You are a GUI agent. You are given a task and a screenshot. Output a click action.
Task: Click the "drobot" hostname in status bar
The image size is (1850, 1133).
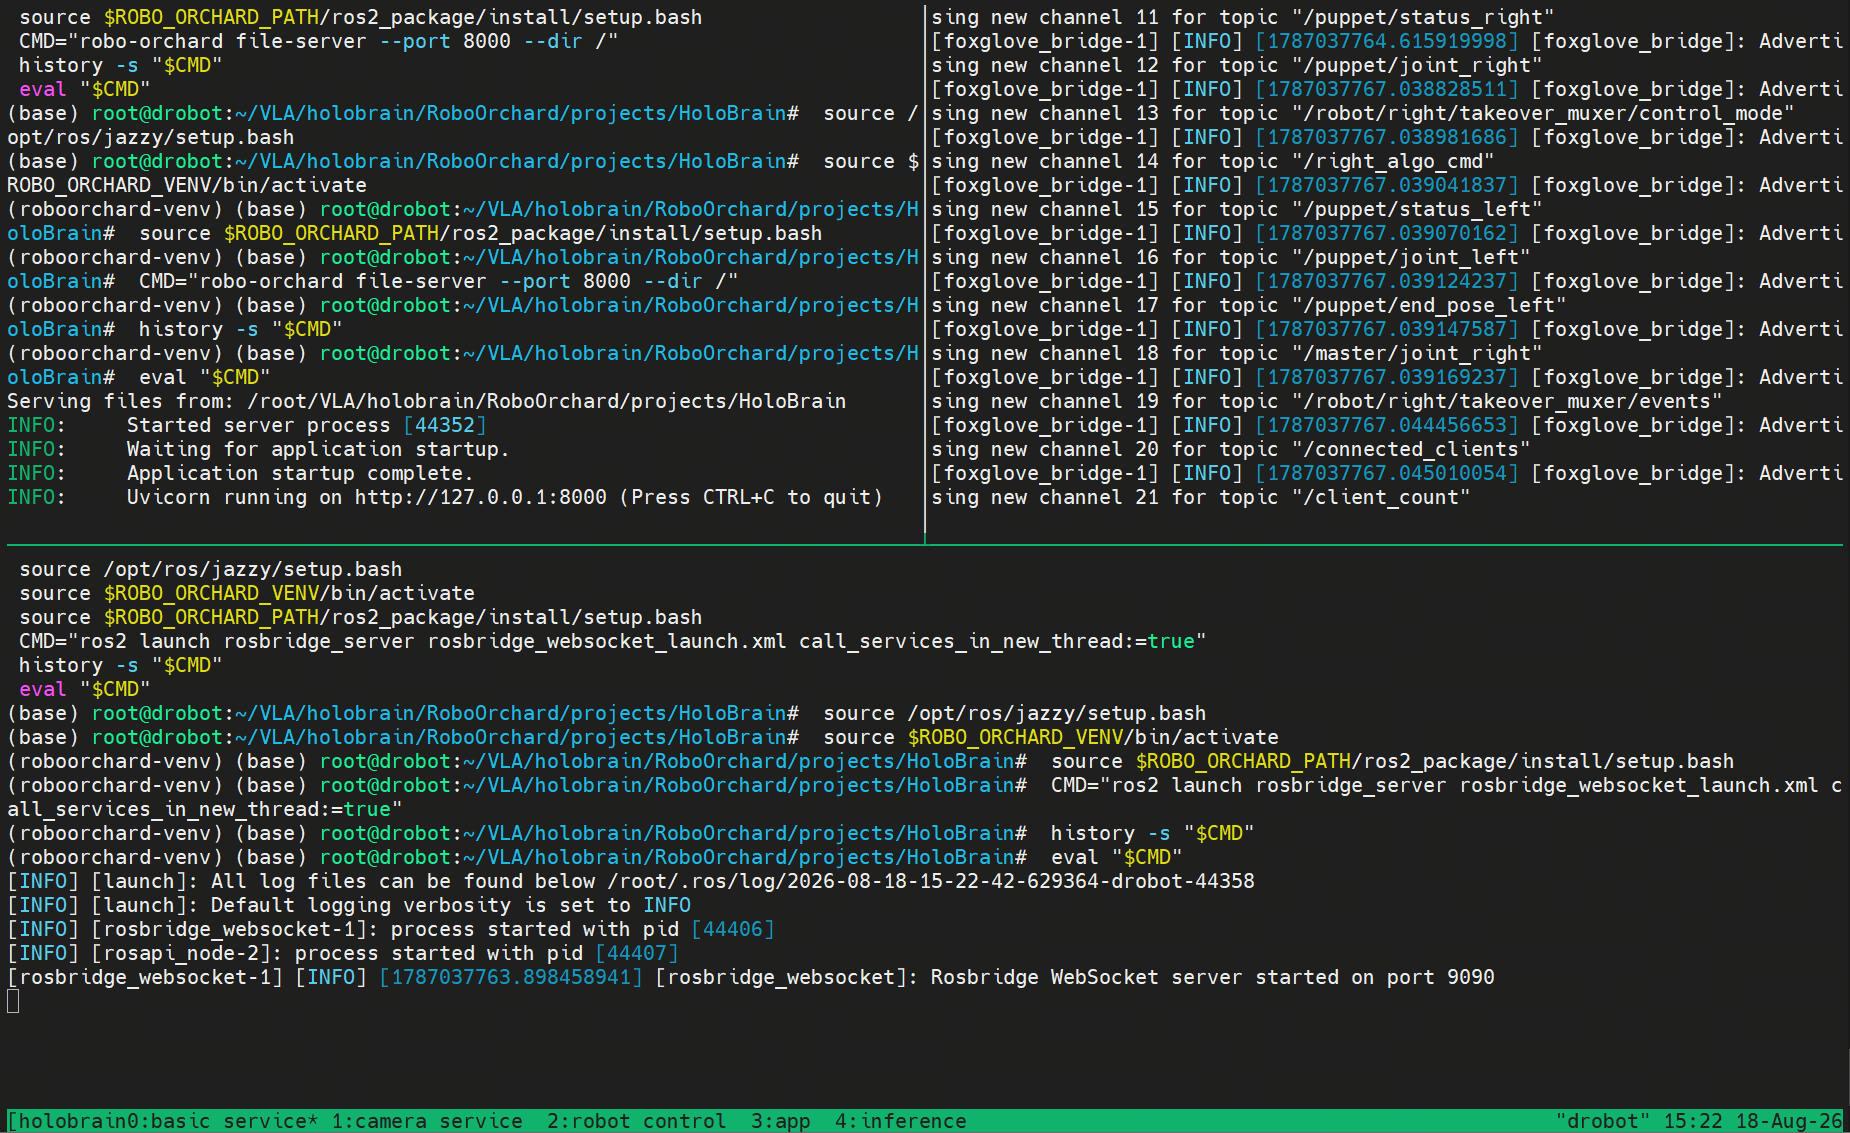pyautogui.click(x=1603, y=1121)
